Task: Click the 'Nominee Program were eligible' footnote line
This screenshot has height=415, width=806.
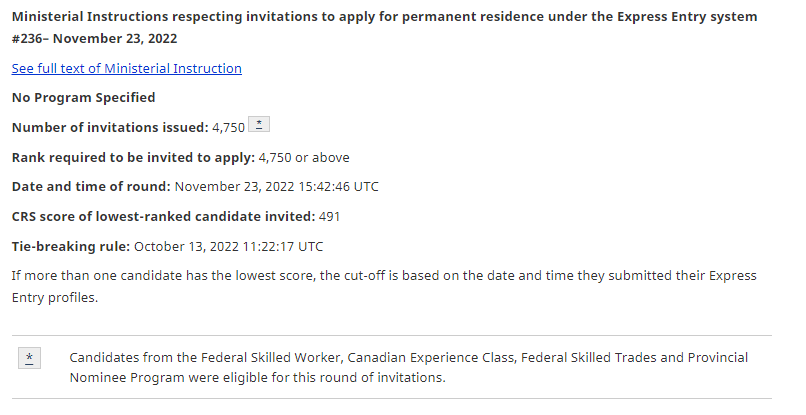Action: coord(258,377)
